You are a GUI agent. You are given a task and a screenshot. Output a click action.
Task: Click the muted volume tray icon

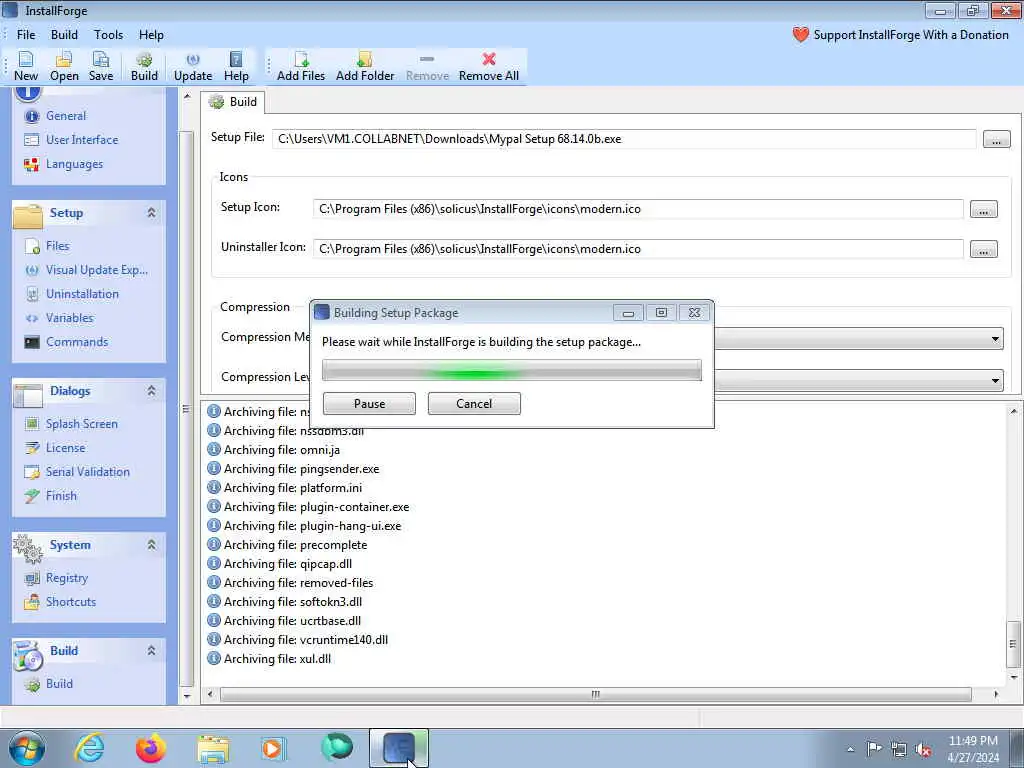pos(923,749)
